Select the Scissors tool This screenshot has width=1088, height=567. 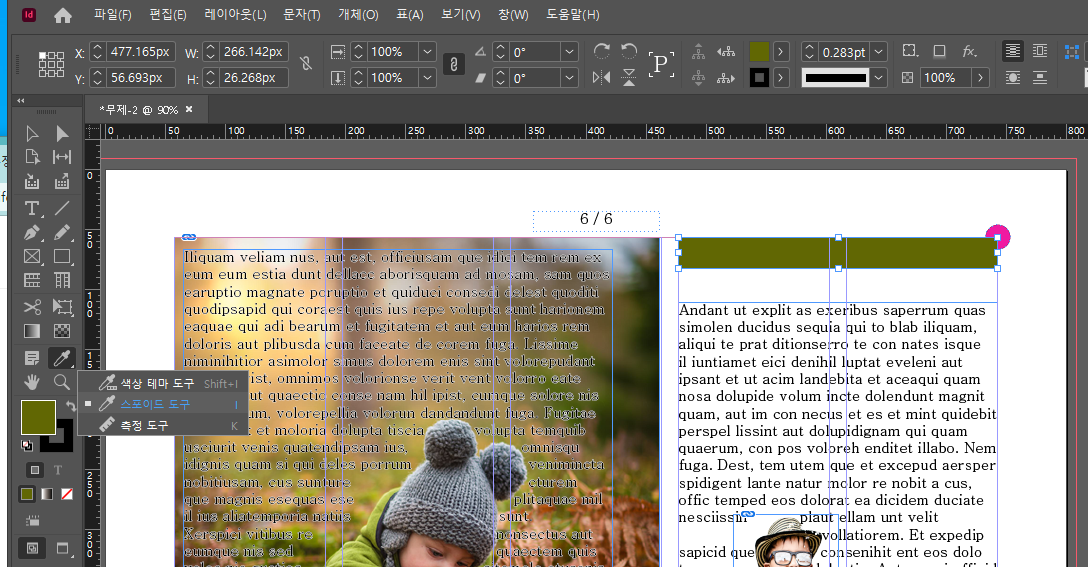tap(32, 306)
